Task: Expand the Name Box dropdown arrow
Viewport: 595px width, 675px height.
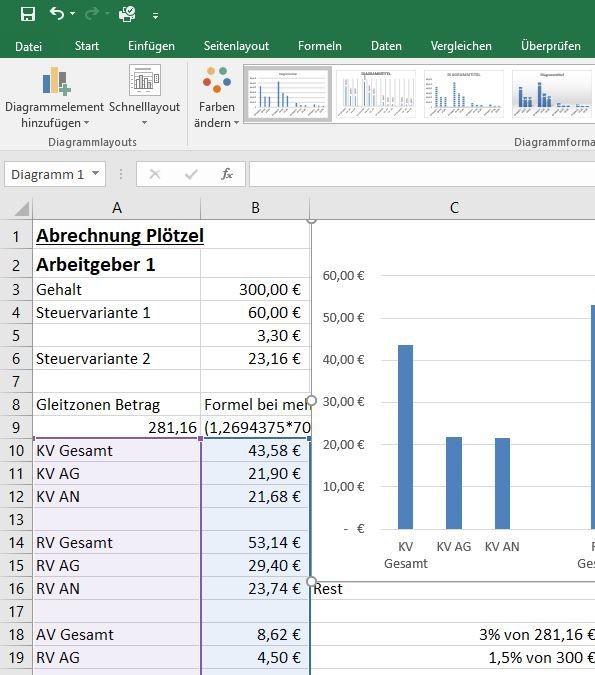Action: (96, 173)
